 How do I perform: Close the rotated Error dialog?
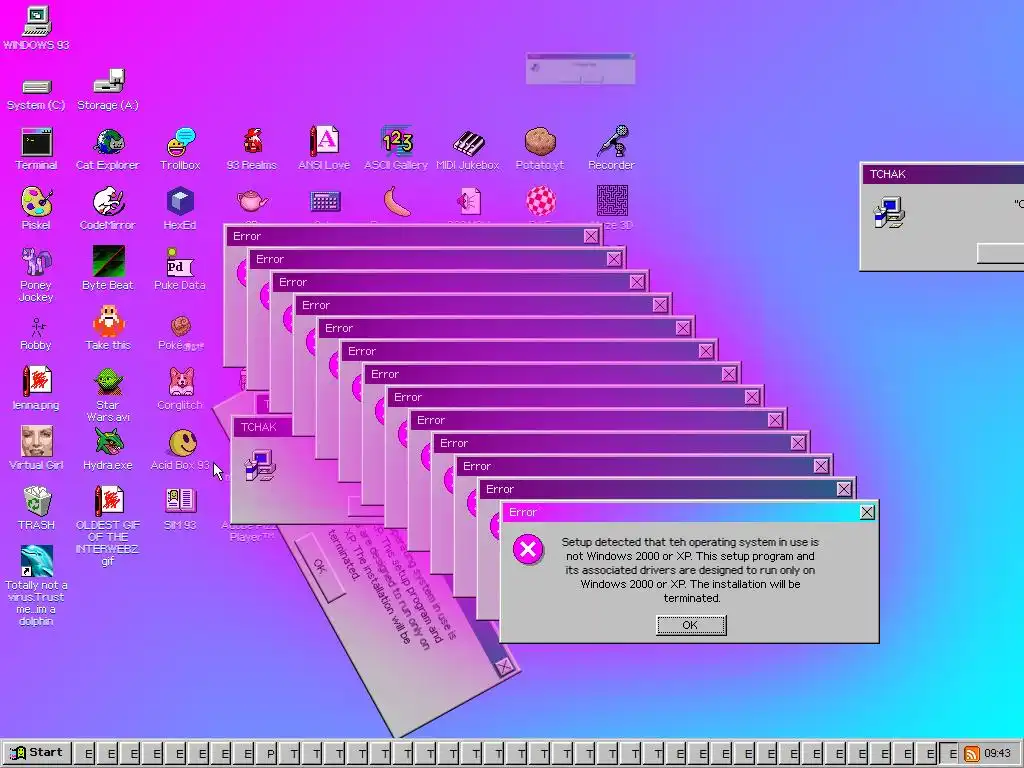coord(504,666)
